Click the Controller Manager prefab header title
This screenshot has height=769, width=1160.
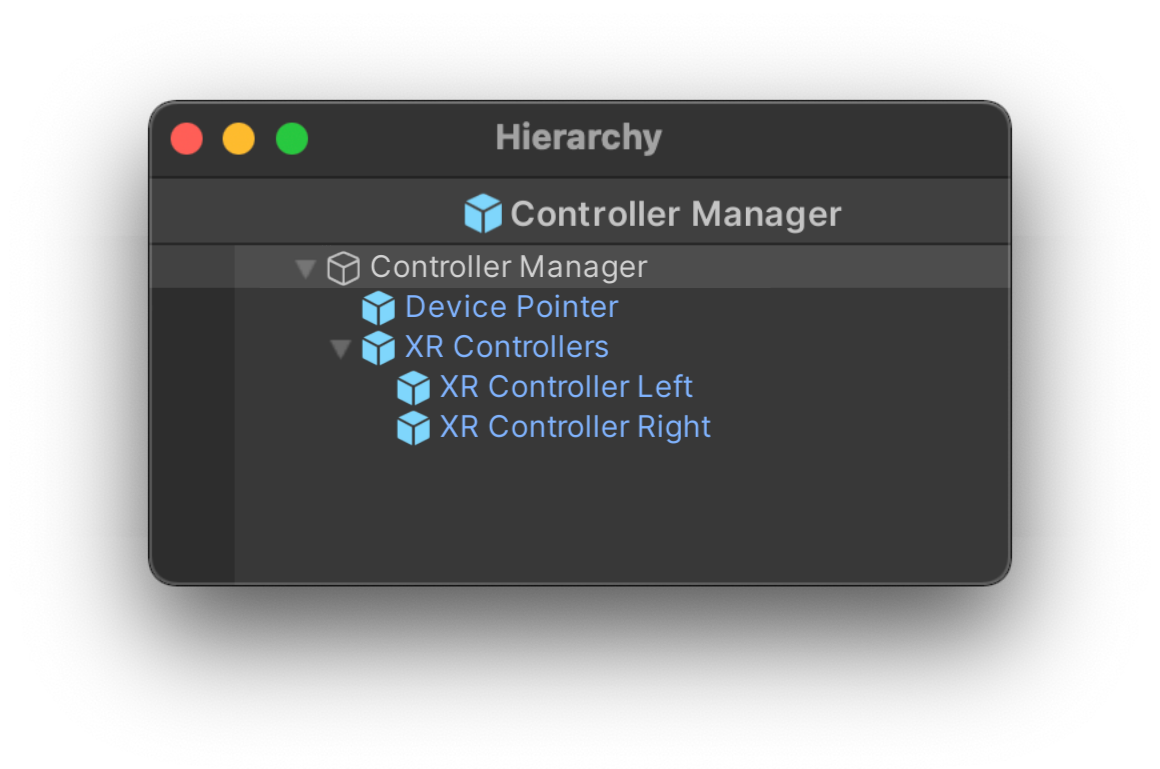click(x=676, y=214)
